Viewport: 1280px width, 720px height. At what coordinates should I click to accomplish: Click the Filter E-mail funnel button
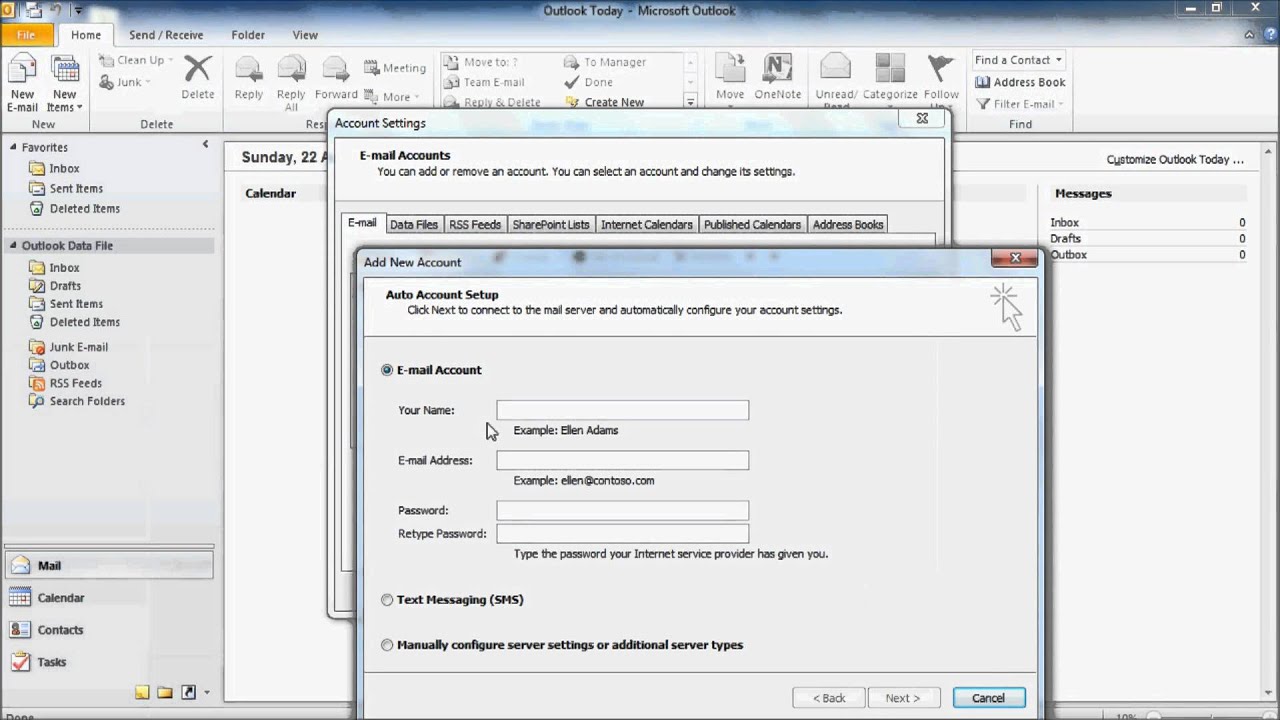pyautogui.click(x=1018, y=104)
